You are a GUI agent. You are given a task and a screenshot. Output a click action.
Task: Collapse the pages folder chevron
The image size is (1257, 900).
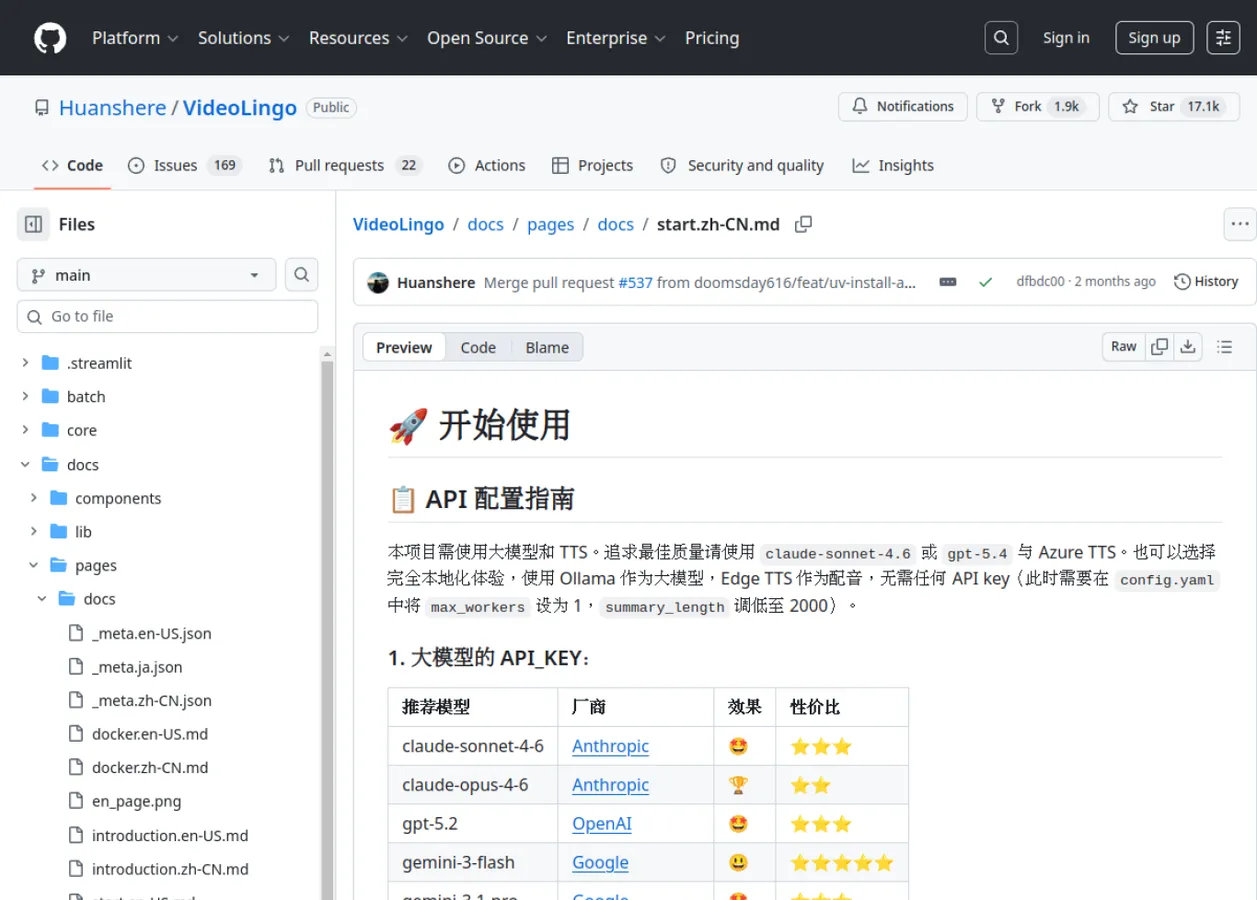click(34, 565)
